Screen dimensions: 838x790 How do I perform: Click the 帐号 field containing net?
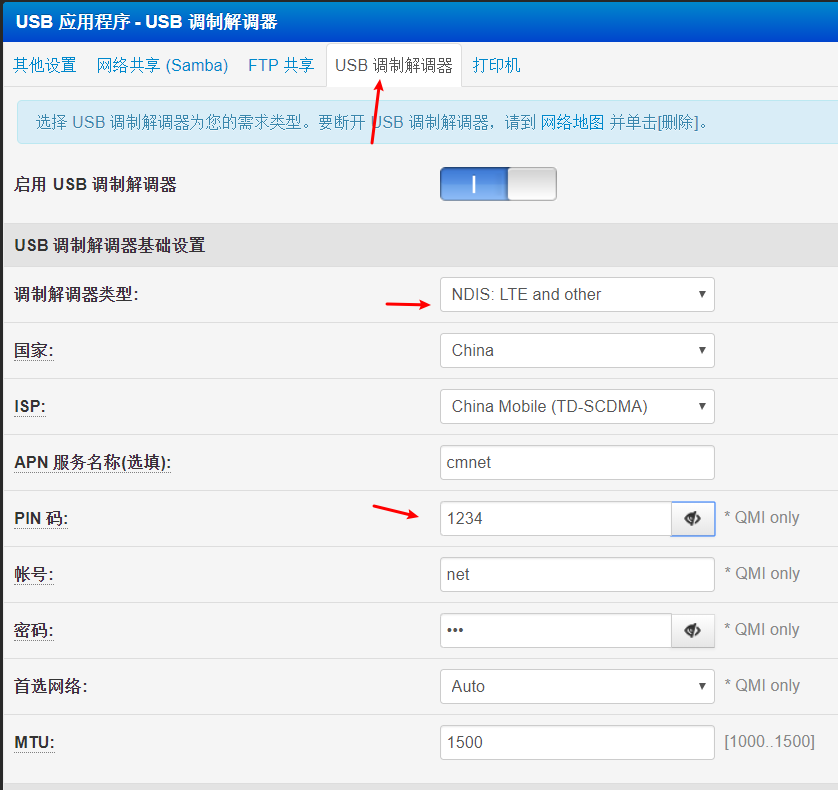click(x=577, y=574)
